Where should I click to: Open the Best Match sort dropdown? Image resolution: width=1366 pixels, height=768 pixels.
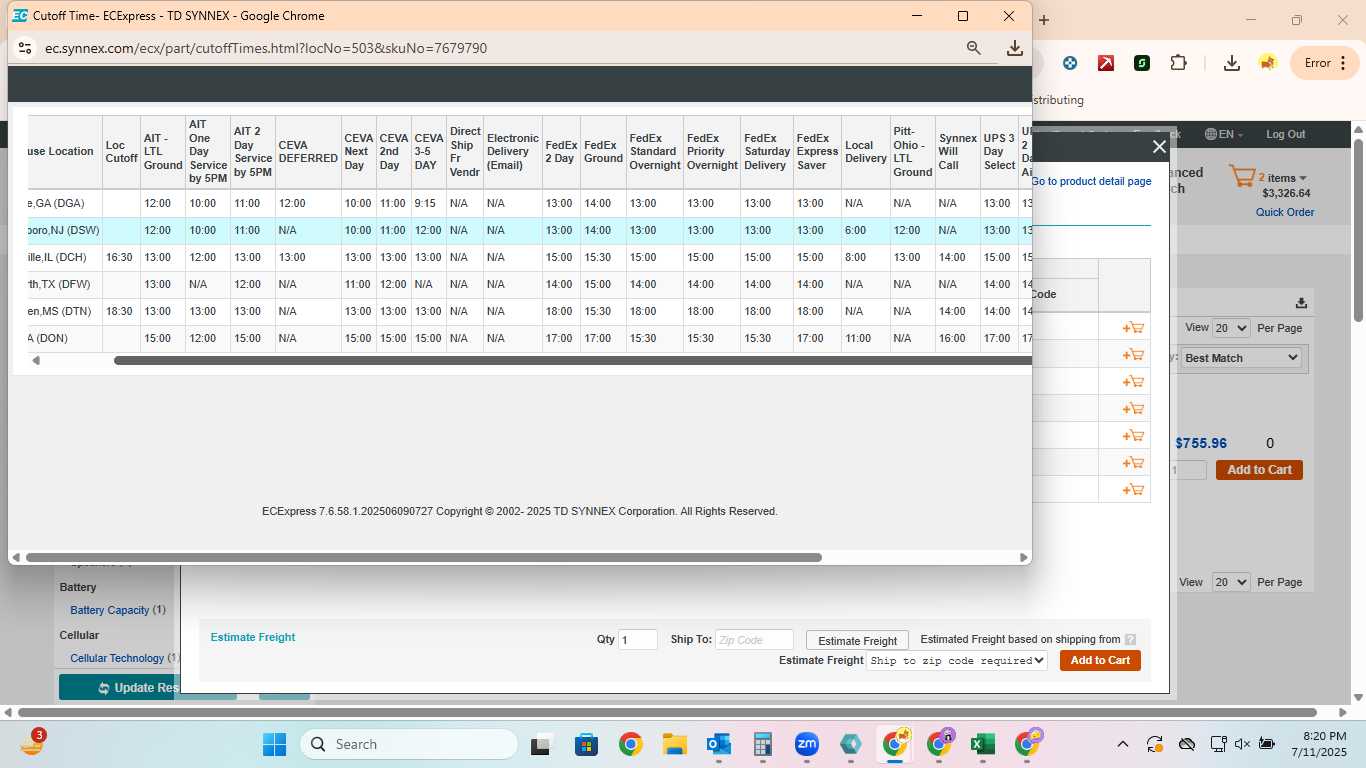[x=1240, y=358]
